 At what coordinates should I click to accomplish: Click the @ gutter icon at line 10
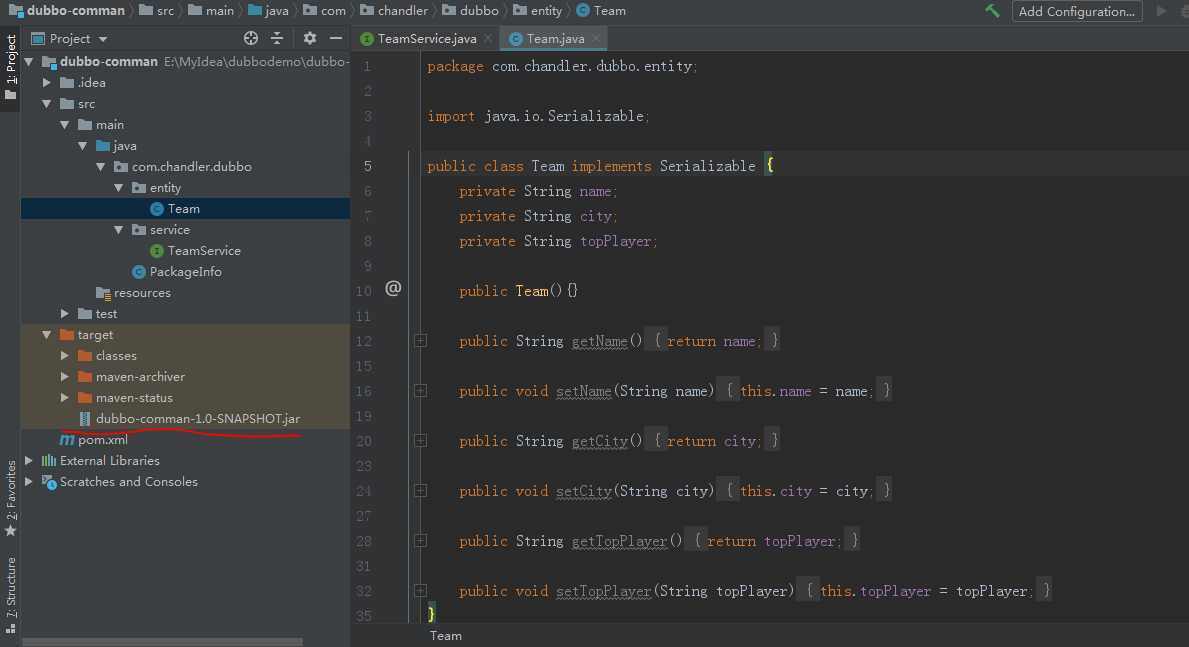[x=393, y=287]
